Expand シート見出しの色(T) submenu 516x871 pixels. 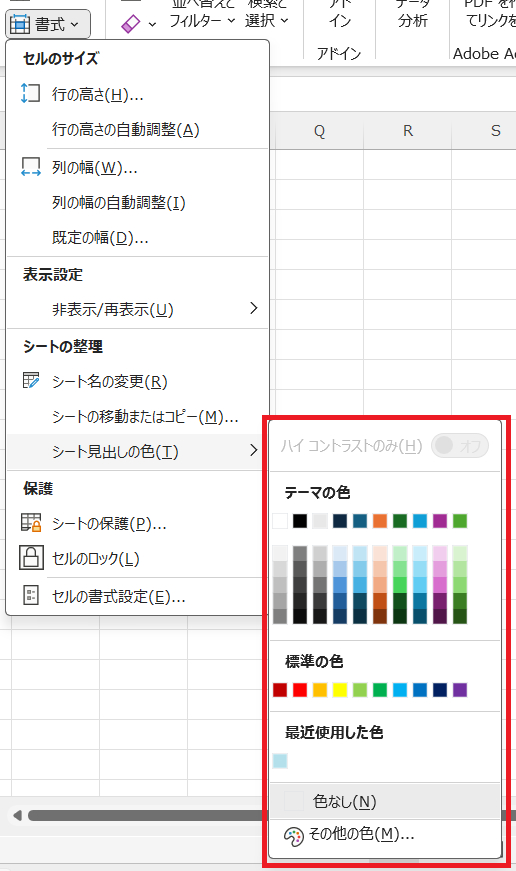[x=138, y=451]
